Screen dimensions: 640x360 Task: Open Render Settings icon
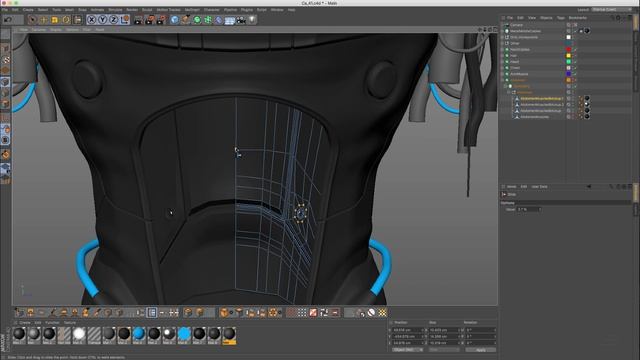161,20
